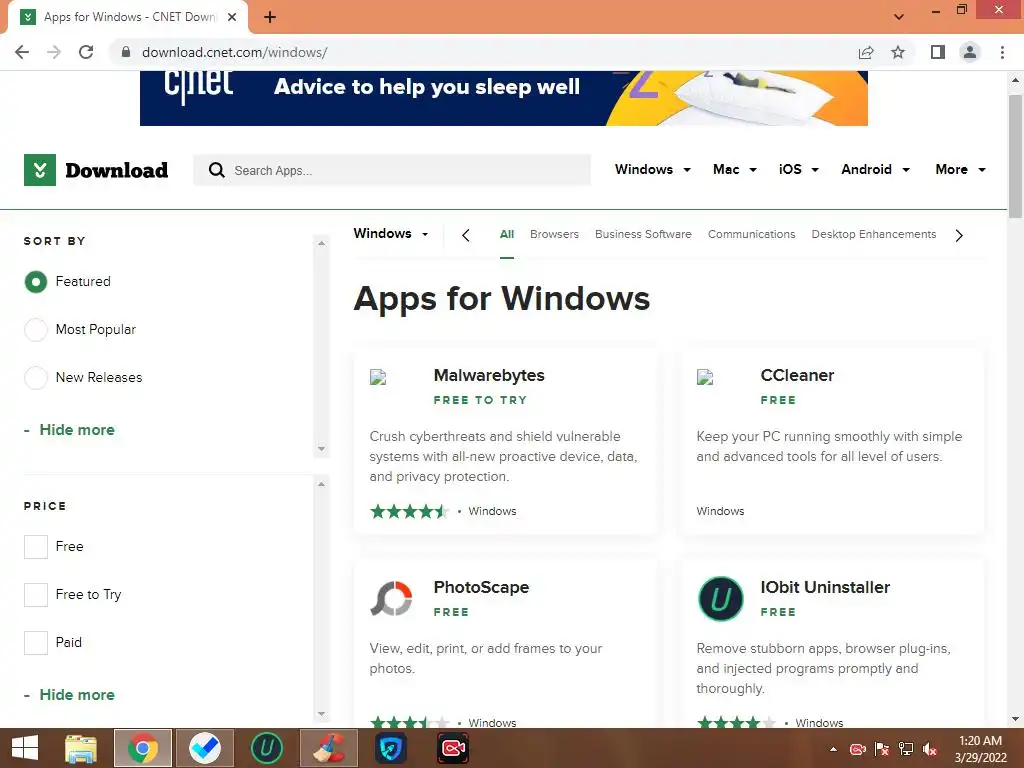Open the IObit Uninstaller app page

tap(825, 587)
